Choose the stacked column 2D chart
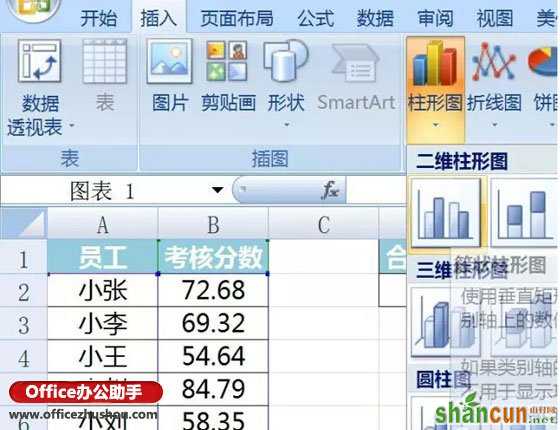 pyautogui.click(x=525, y=213)
